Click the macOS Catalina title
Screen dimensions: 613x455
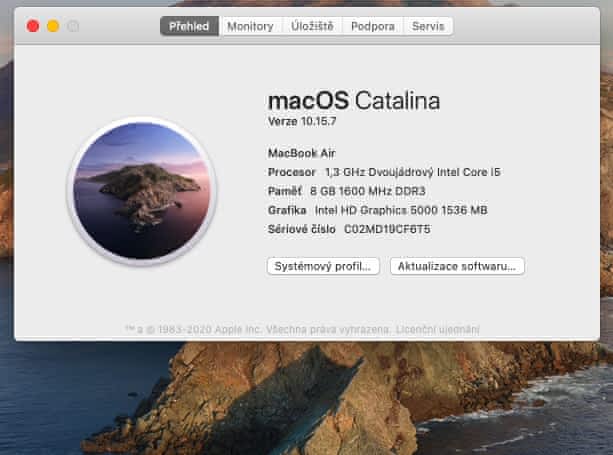pyautogui.click(x=354, y=100)
